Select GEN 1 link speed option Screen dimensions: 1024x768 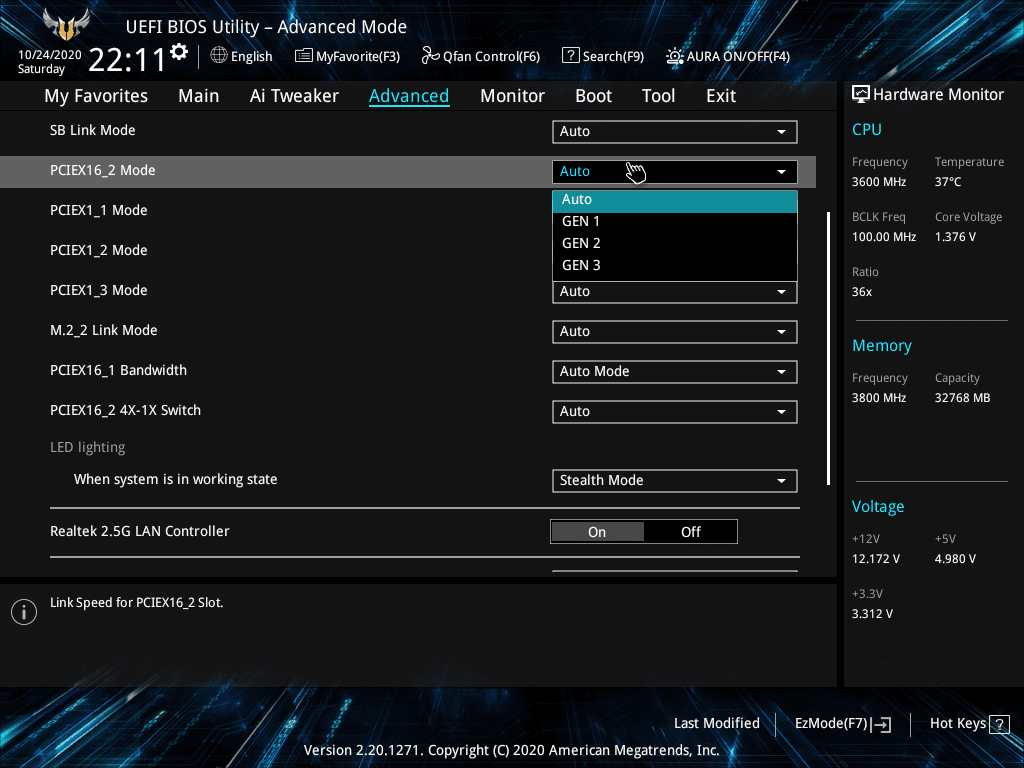[x=675, y=221]
